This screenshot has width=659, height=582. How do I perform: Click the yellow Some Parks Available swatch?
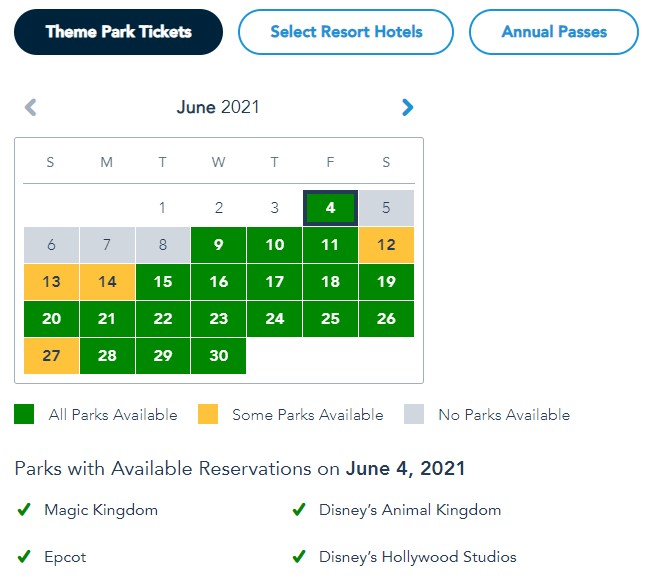[208, 414]
